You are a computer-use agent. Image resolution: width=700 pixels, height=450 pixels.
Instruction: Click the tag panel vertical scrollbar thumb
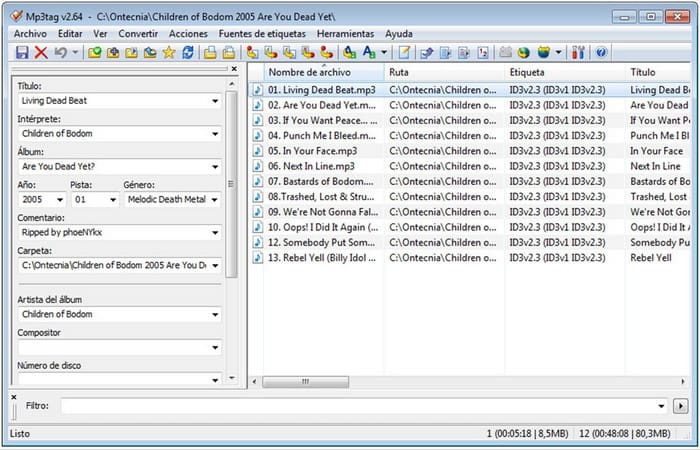(231, 184)
